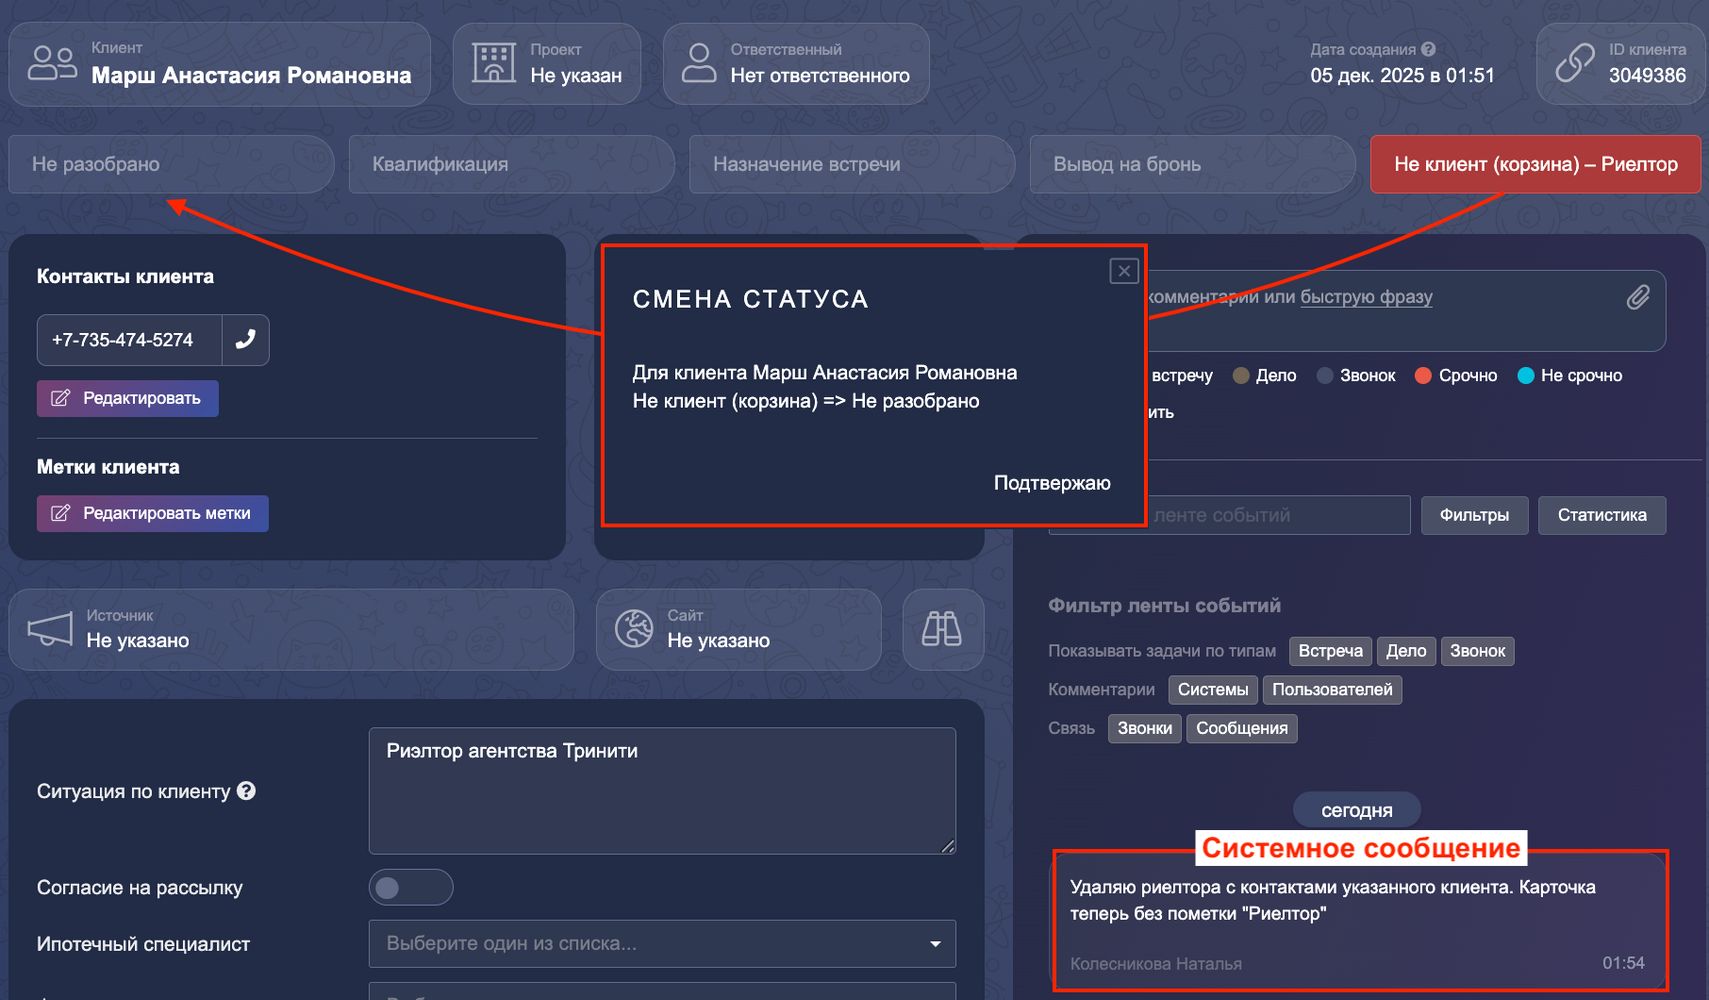Image resolution: width=1709 pixels, height=1000 pixels.
Task: Open the binoculars search button
Action: 942,629
